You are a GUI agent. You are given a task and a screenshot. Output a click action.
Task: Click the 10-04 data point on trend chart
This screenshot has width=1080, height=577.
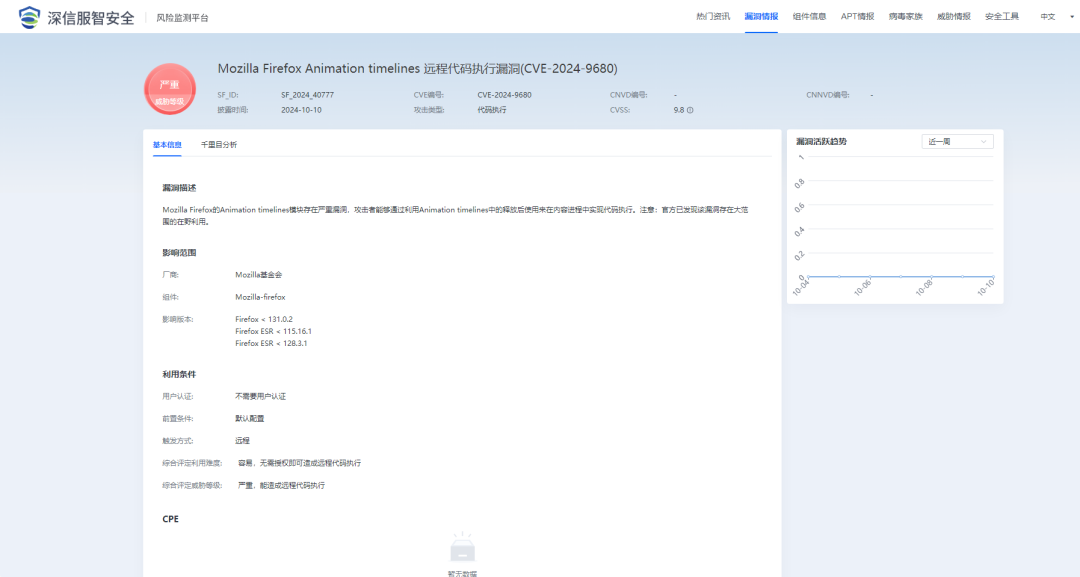808,277
